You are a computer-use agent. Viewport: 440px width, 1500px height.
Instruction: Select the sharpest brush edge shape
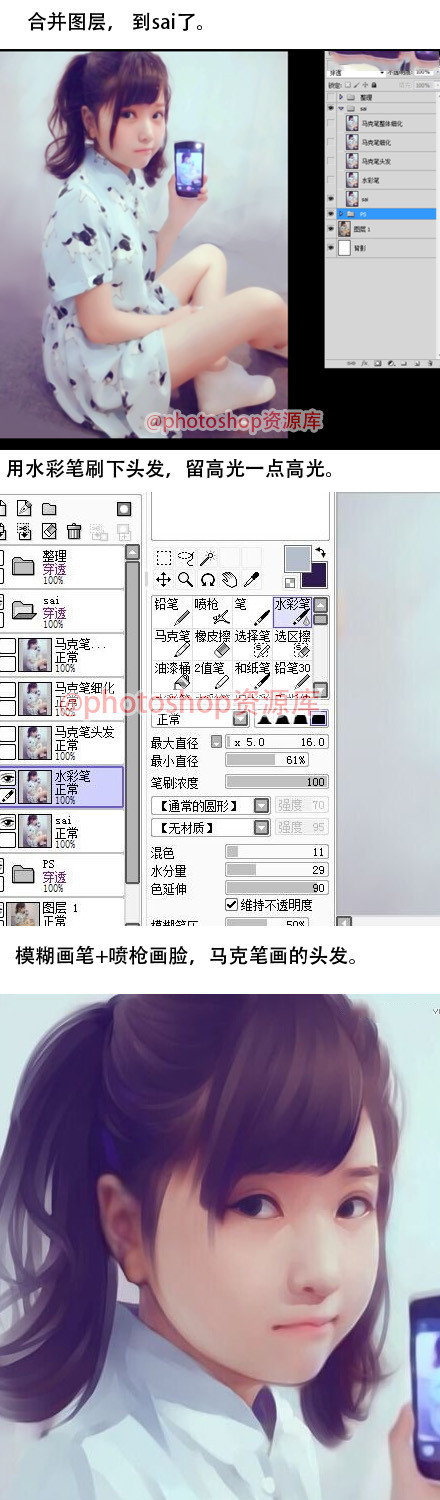[319, 719]
